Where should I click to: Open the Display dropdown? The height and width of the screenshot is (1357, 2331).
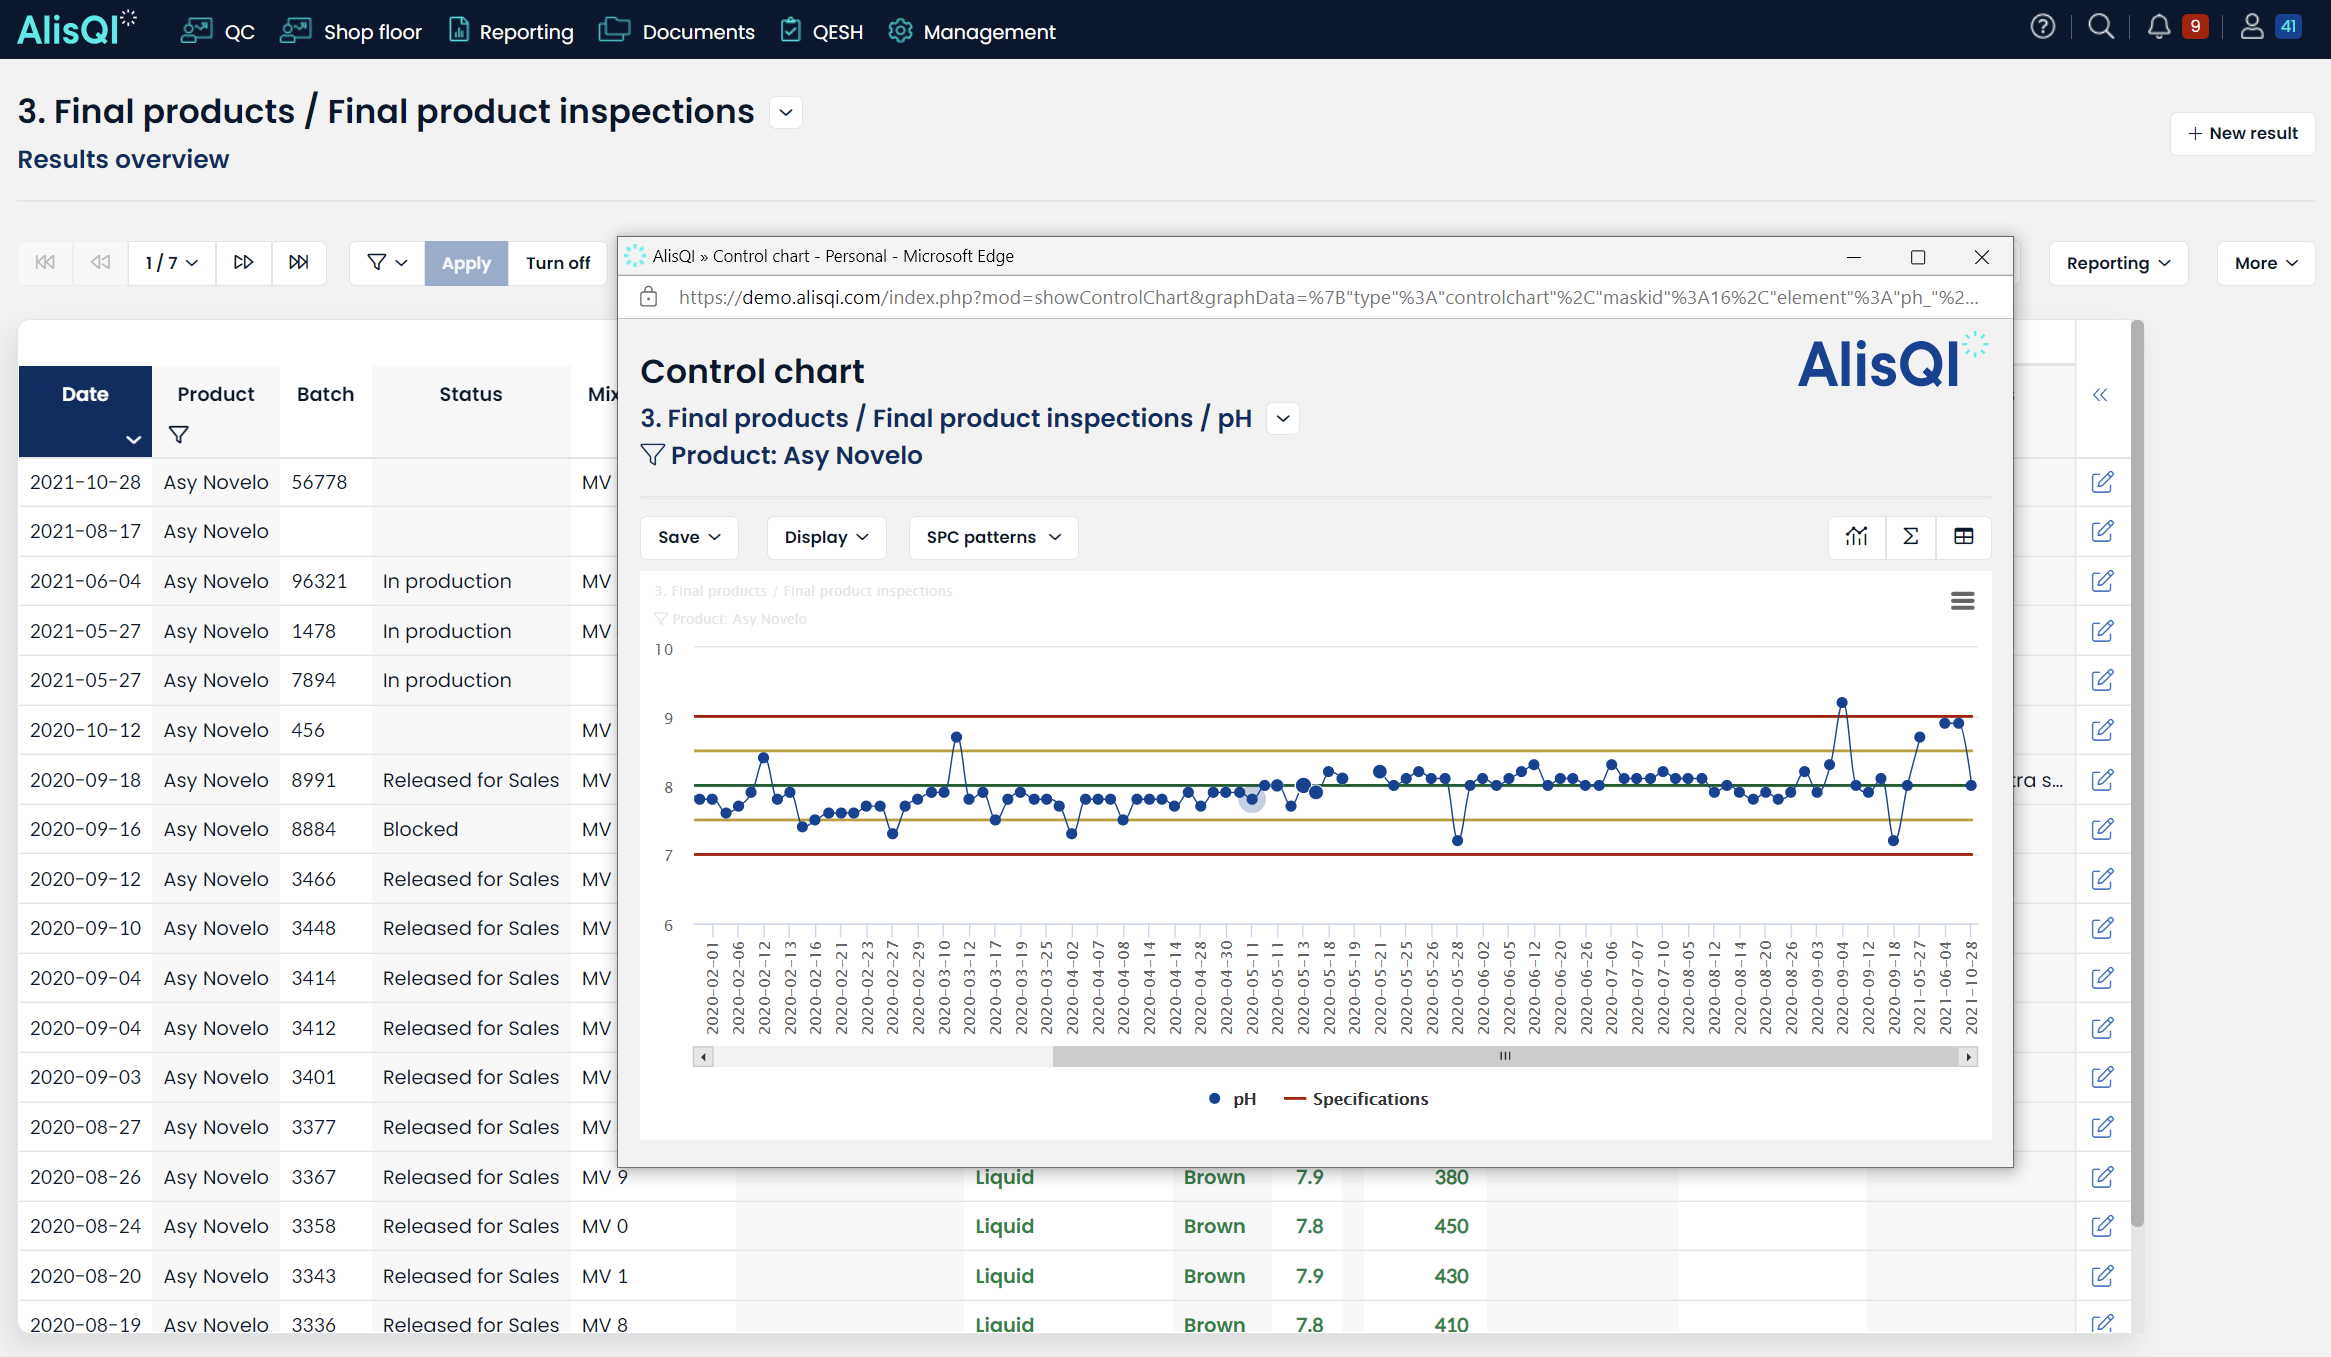coord(826,537)
